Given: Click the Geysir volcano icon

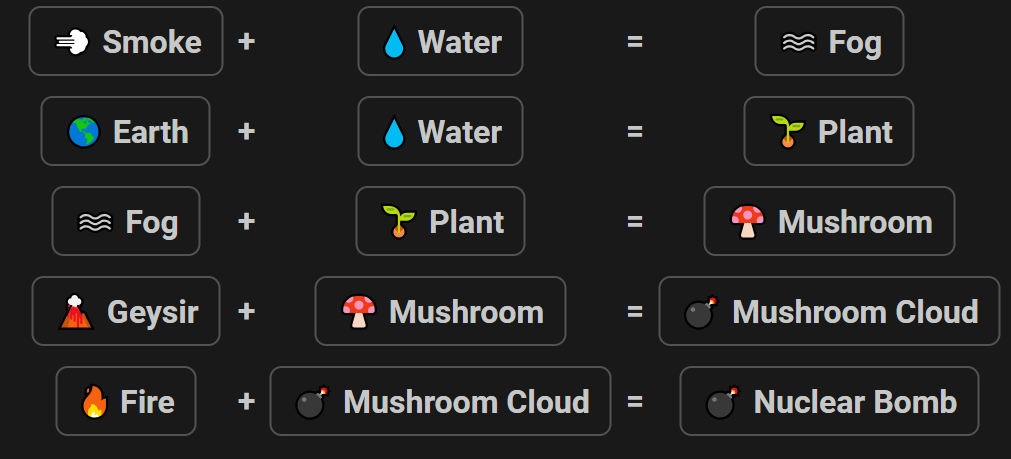Looking at the screenshot, I should (x=76, y=312).
